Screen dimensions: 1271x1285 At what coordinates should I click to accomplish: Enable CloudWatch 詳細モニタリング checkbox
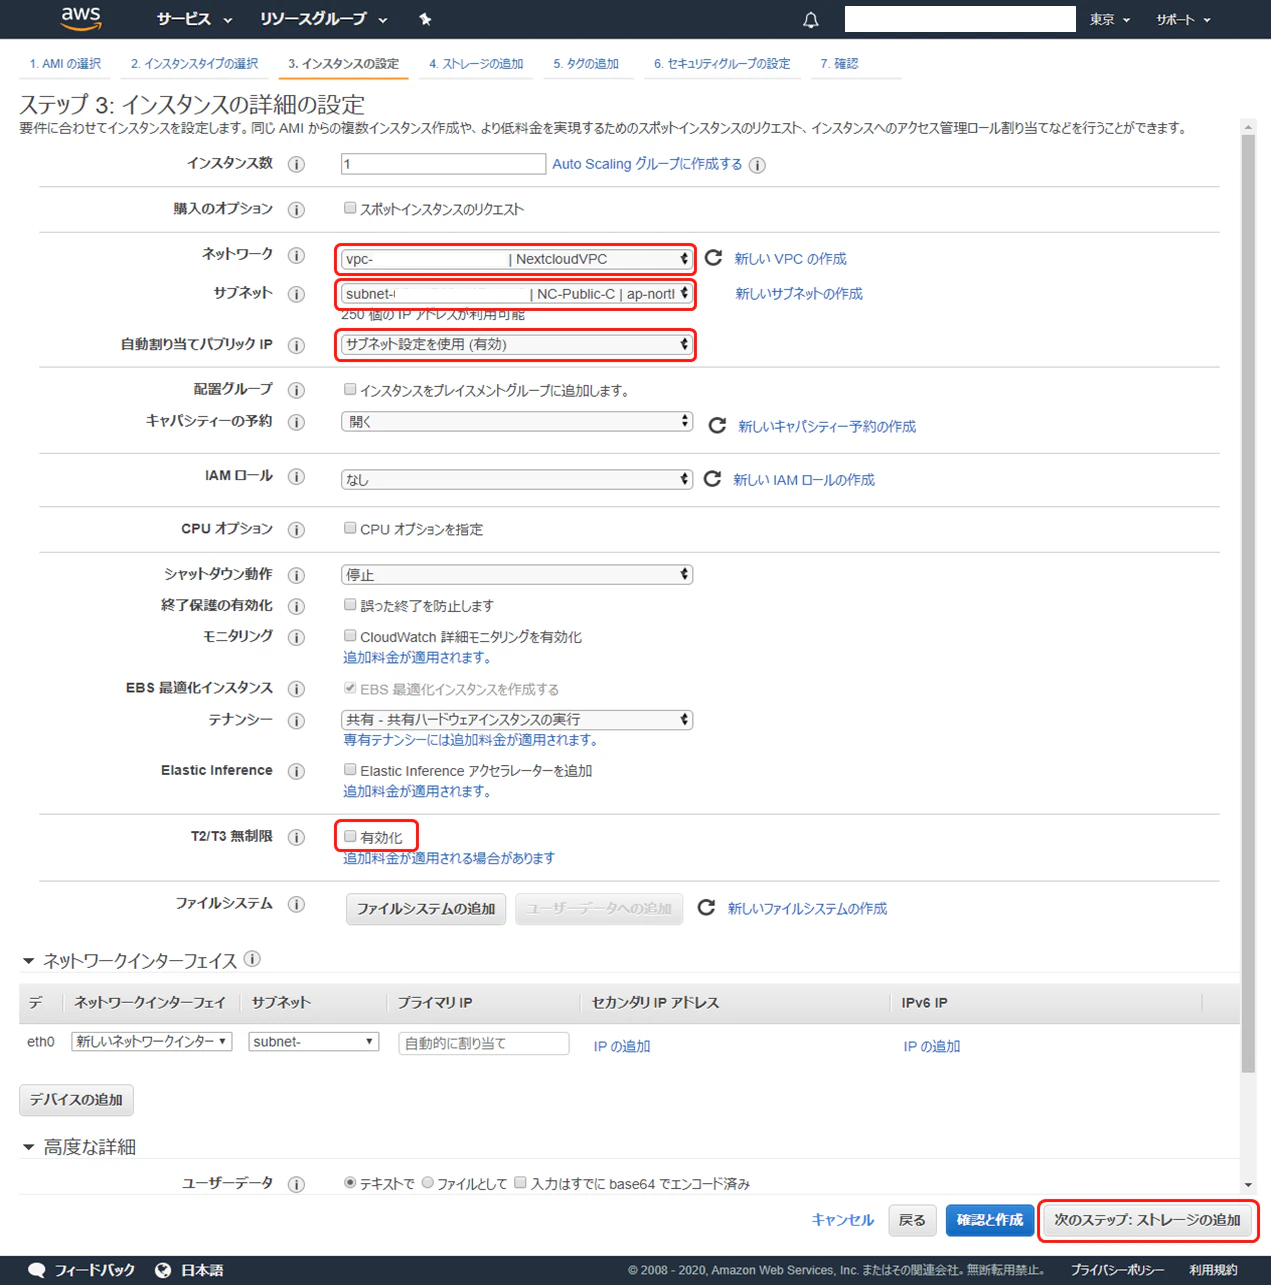pyautogui.click(x=350, y=635)
